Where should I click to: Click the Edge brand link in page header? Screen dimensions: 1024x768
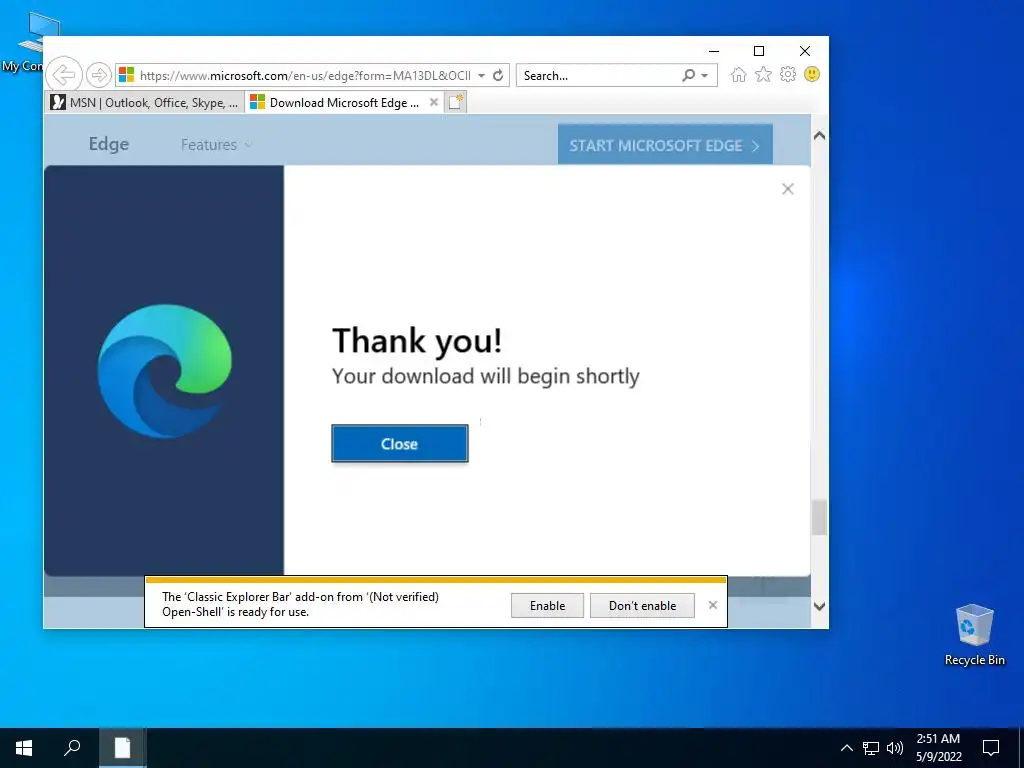tap(108, 144)
